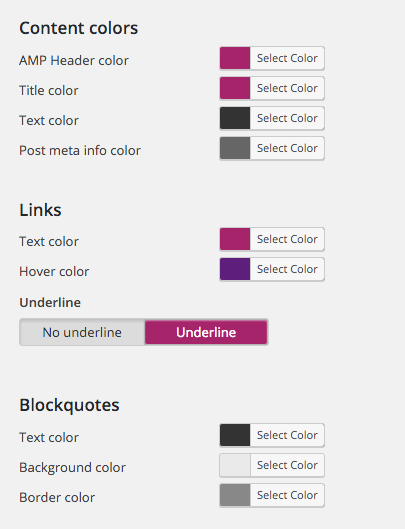Click the Blockquotes Border color gray swatch
The width and height of the screenshot is (405, 529).
click(x=235, y=495)
